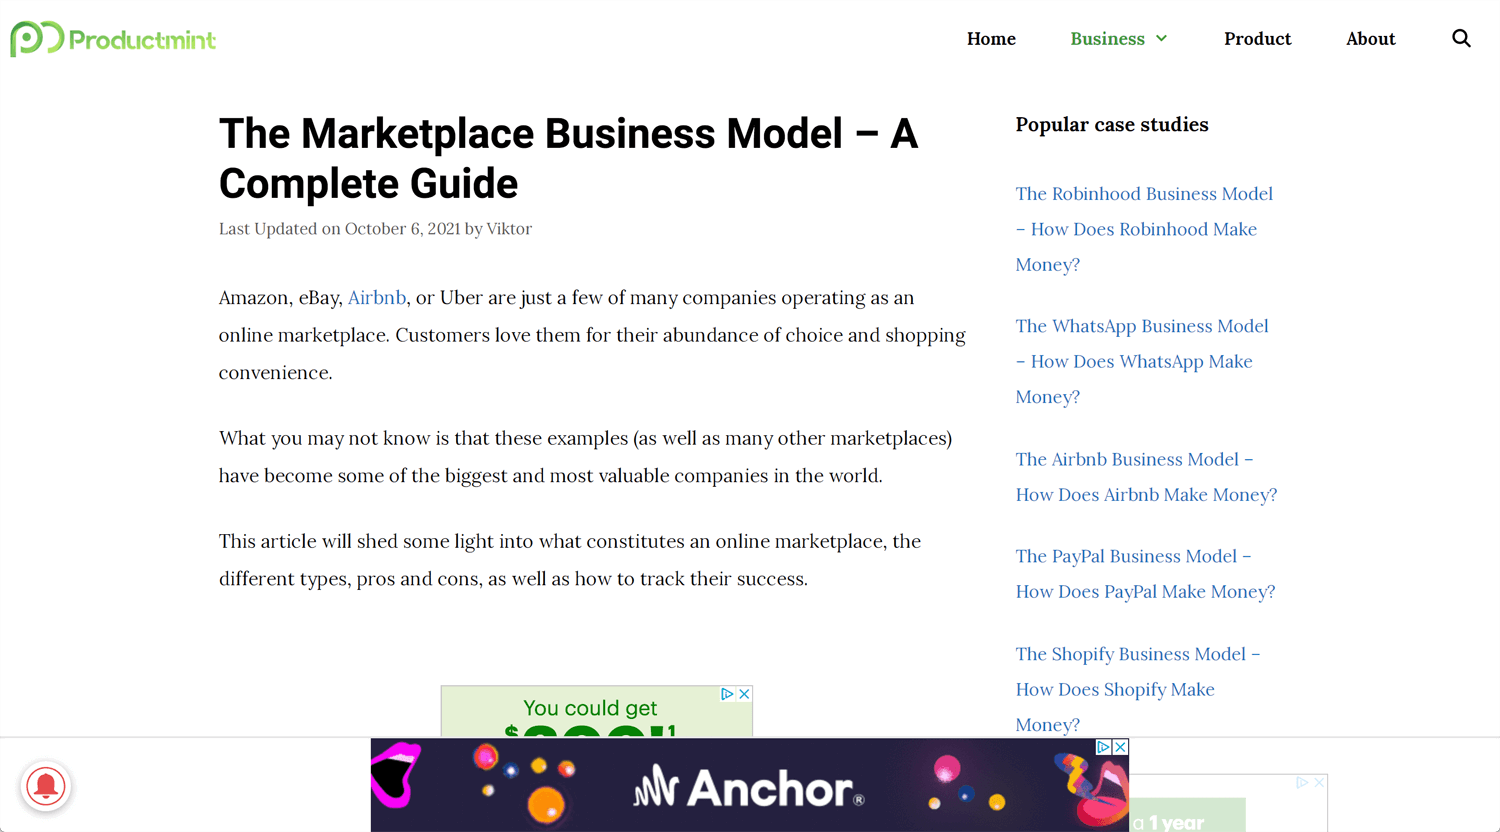1500x832 pixels.
Task: Go to the Home menu item
Action: tap(991, 39)
